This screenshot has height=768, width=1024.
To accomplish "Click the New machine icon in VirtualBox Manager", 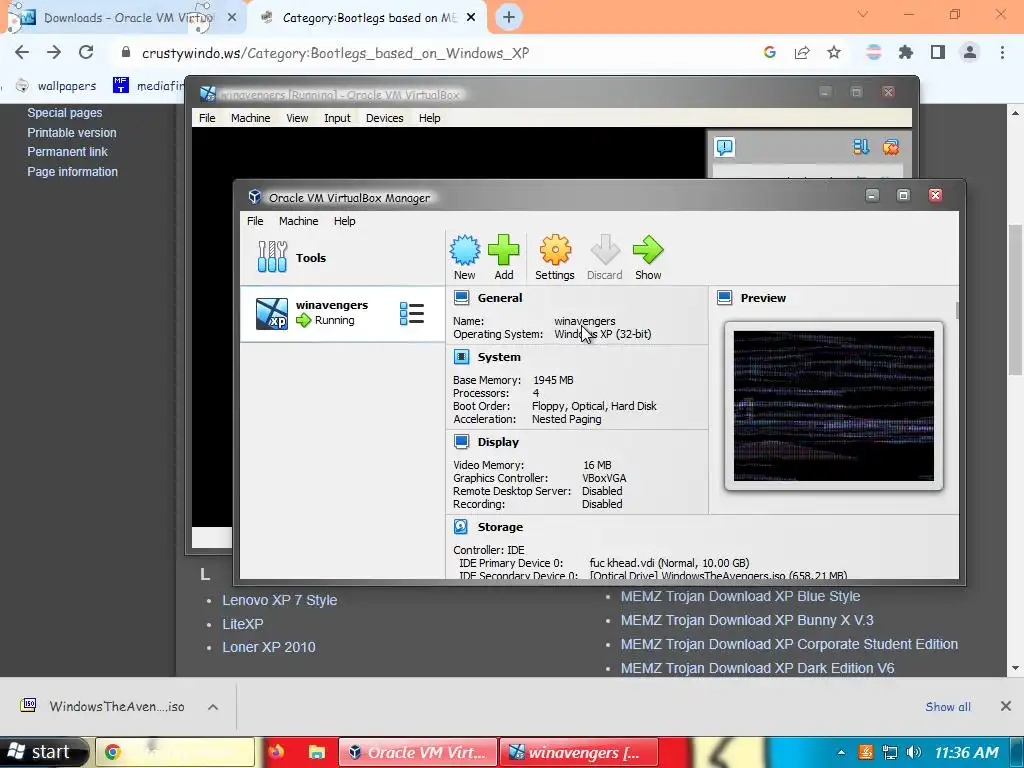I will point(464,250).
